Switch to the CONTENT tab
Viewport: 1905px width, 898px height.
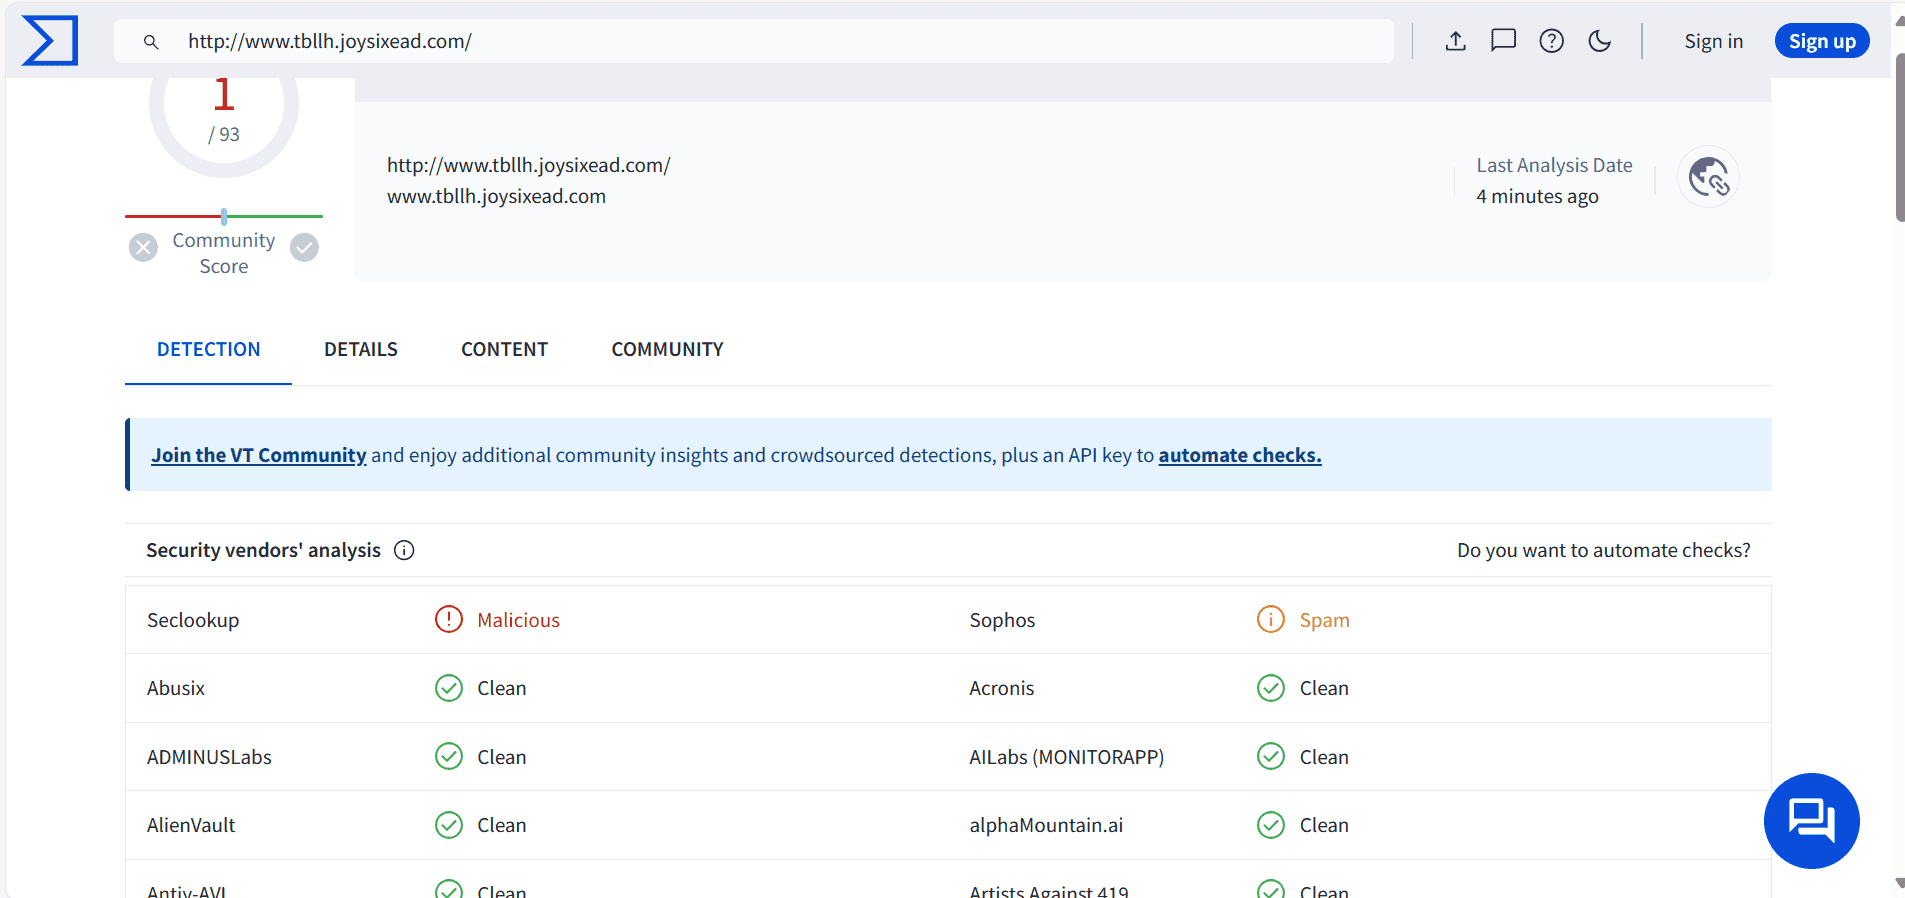click(504, 349)
